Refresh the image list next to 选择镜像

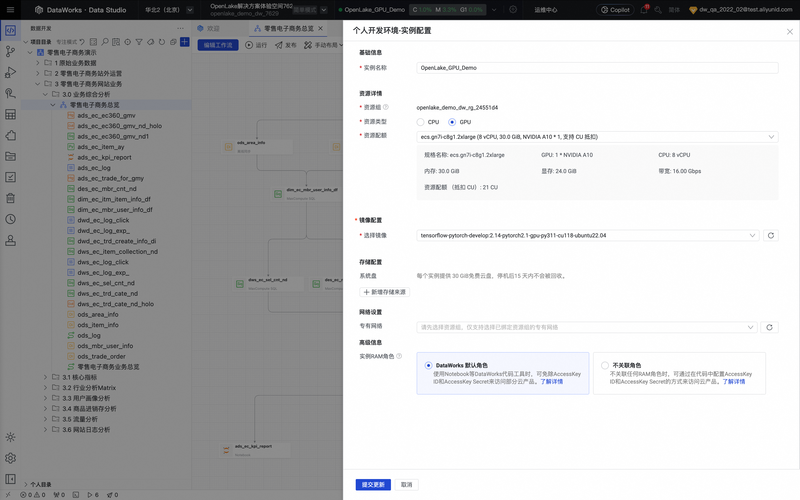(770, 235)
